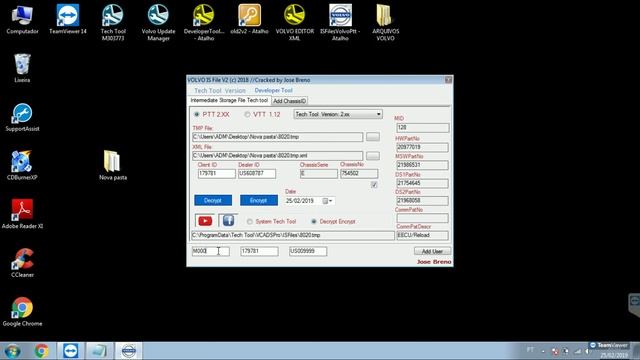Open Chrome from the taskbar

(41, 351)
